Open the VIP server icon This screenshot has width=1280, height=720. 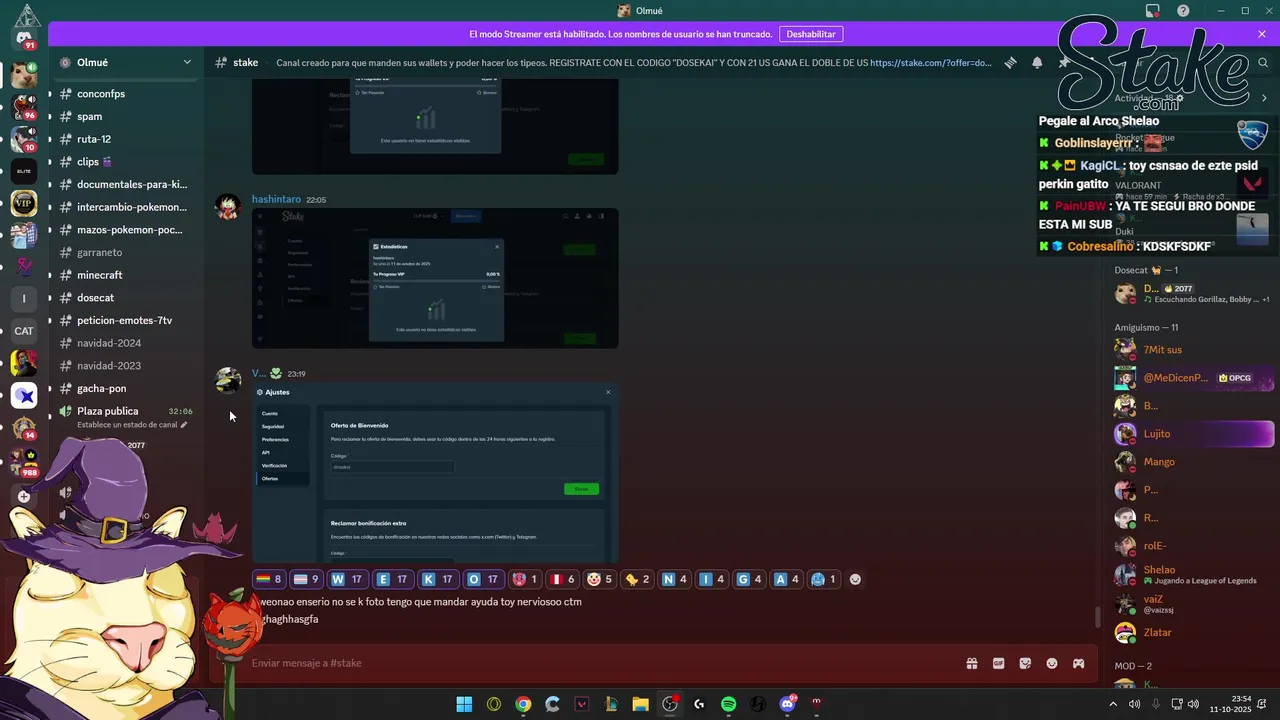pyautogui.click(x=24, y=204)
